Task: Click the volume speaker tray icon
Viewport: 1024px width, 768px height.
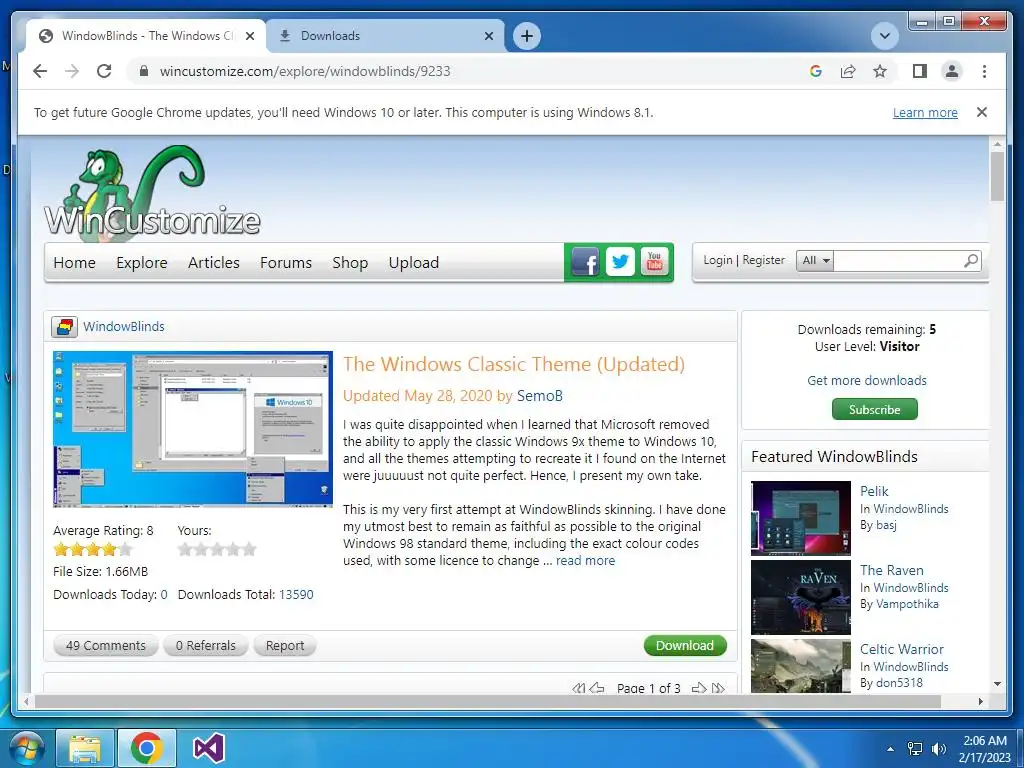Action: coord(938,749)
